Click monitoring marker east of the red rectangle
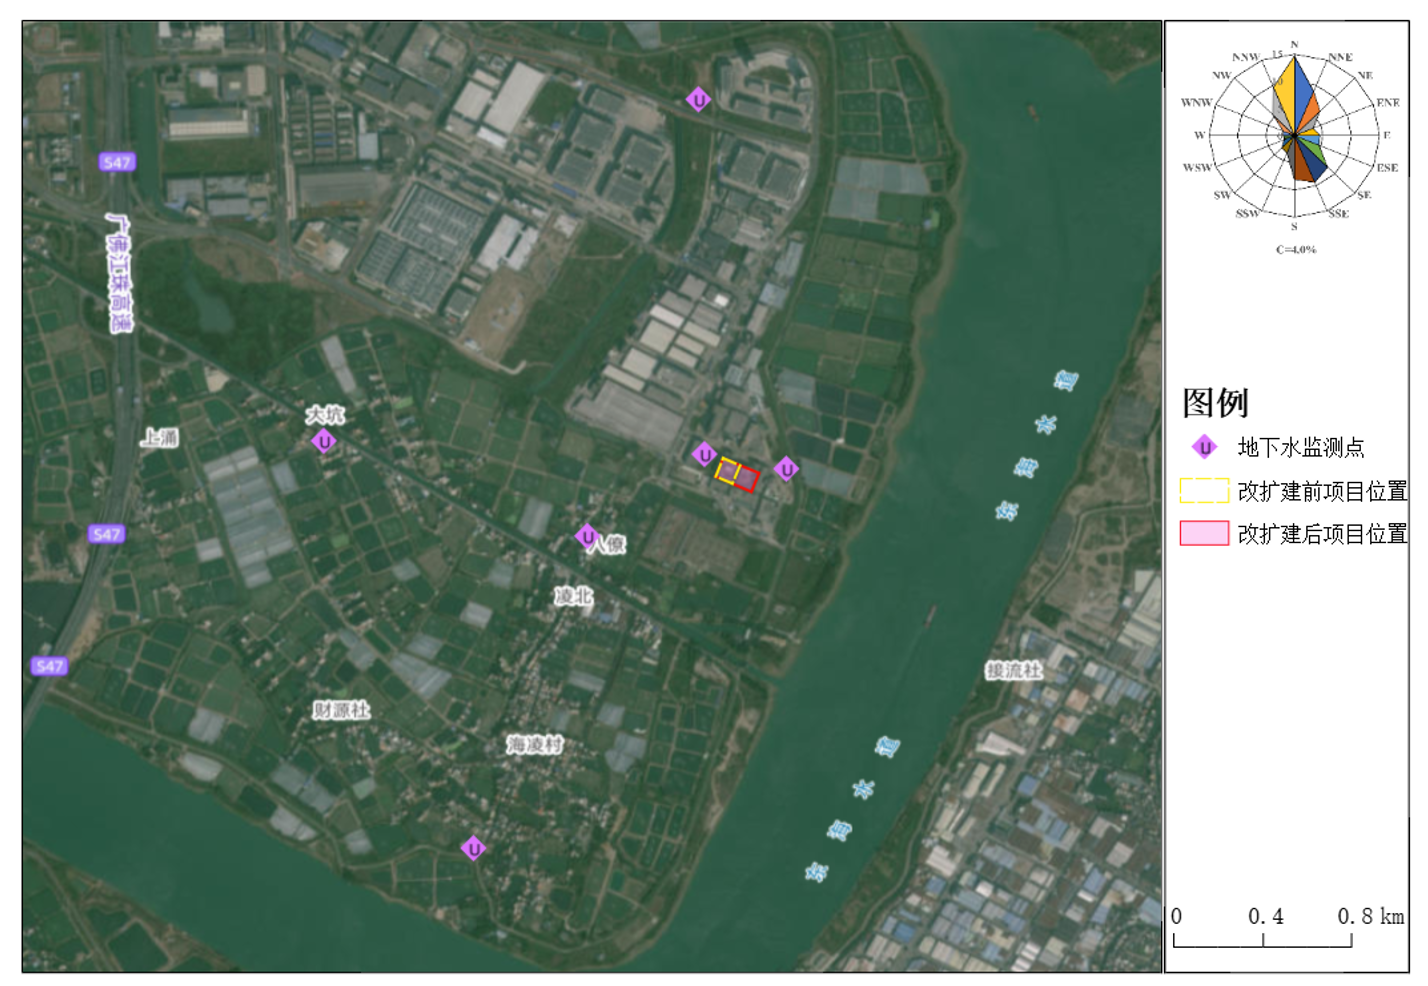The width and height of the screenshot is (1428, 986). pos(786,468)
